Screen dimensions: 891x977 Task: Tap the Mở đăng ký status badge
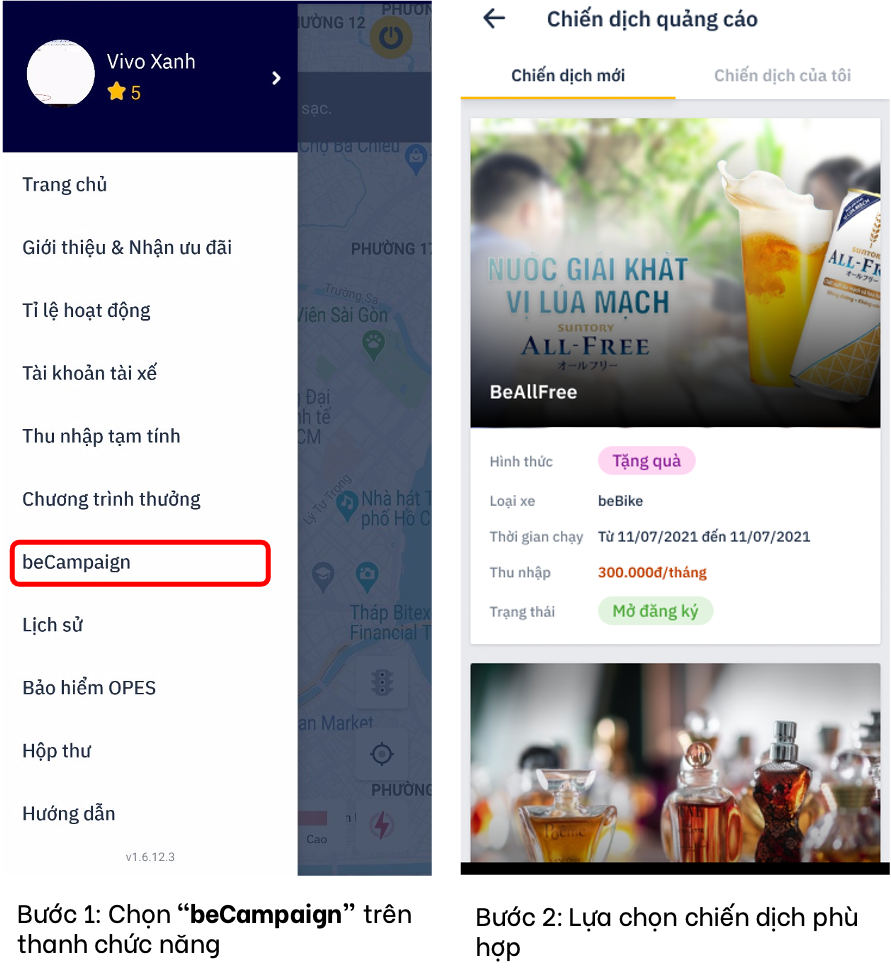click(x=655, y=611)
